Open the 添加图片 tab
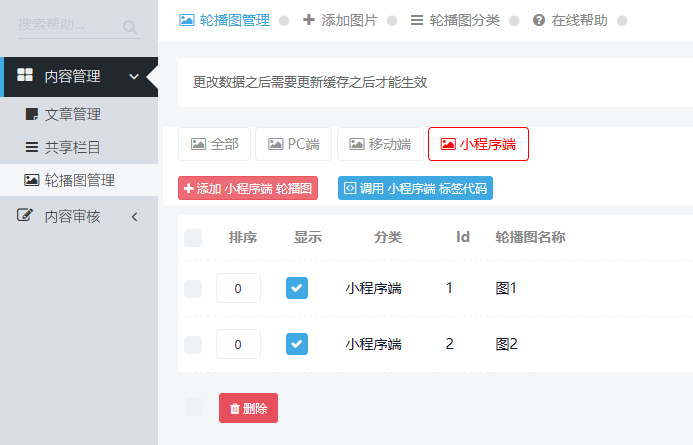Screen dimensions: 693x445 340,20
